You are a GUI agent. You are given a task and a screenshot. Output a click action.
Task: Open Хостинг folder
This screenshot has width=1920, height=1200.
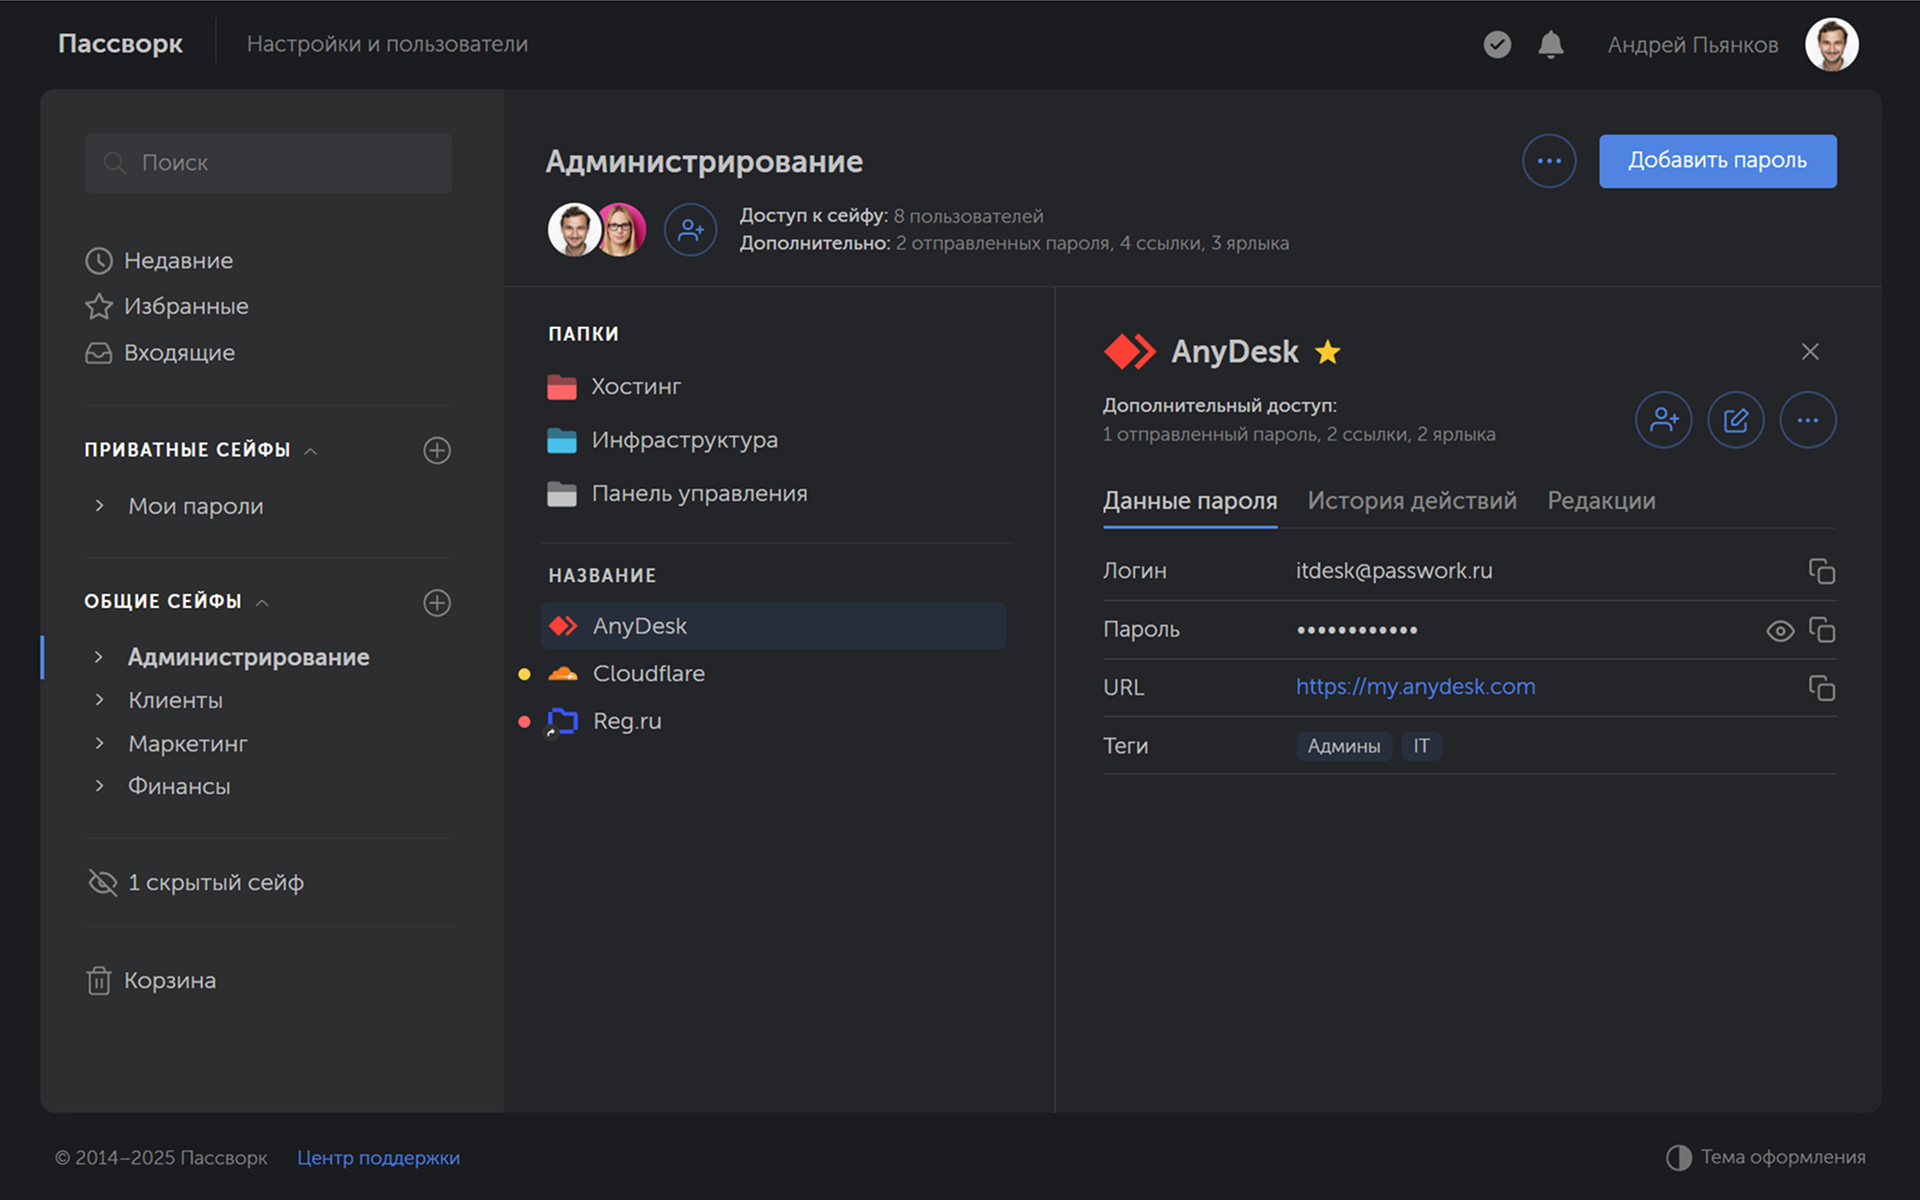(615, 386)
